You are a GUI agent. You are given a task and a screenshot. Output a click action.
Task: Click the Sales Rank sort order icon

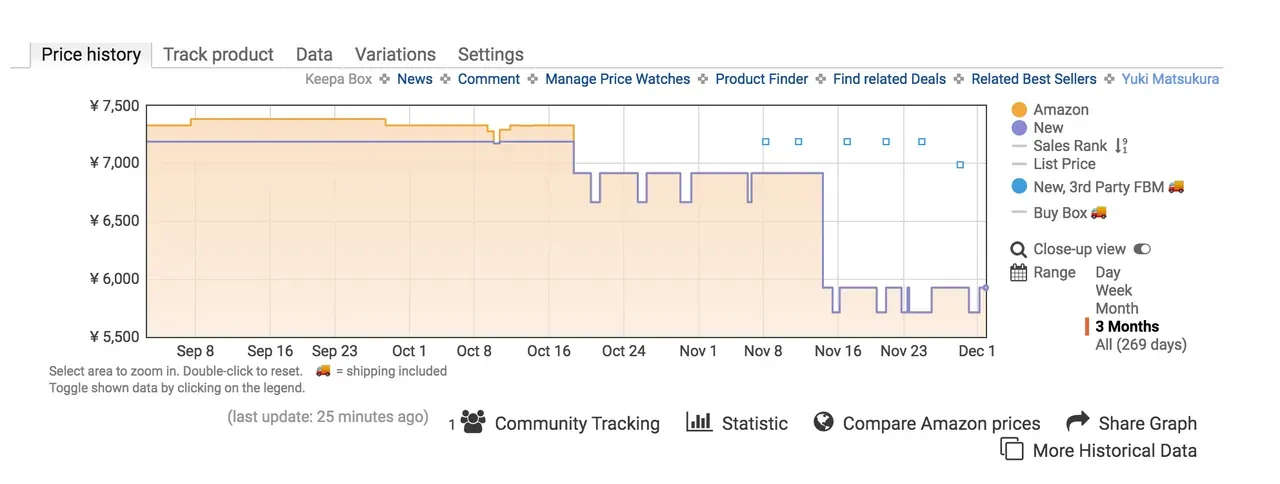pyautogui.click(x=1121, y=146)
